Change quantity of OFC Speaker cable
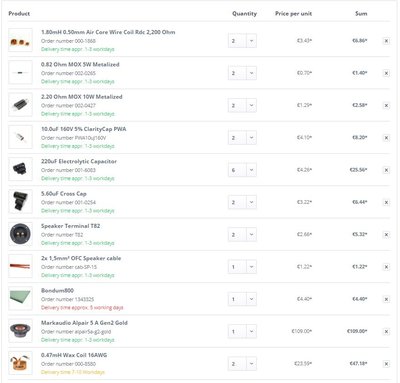The width and height of the screenshot is (400, 383). point(242,267)
